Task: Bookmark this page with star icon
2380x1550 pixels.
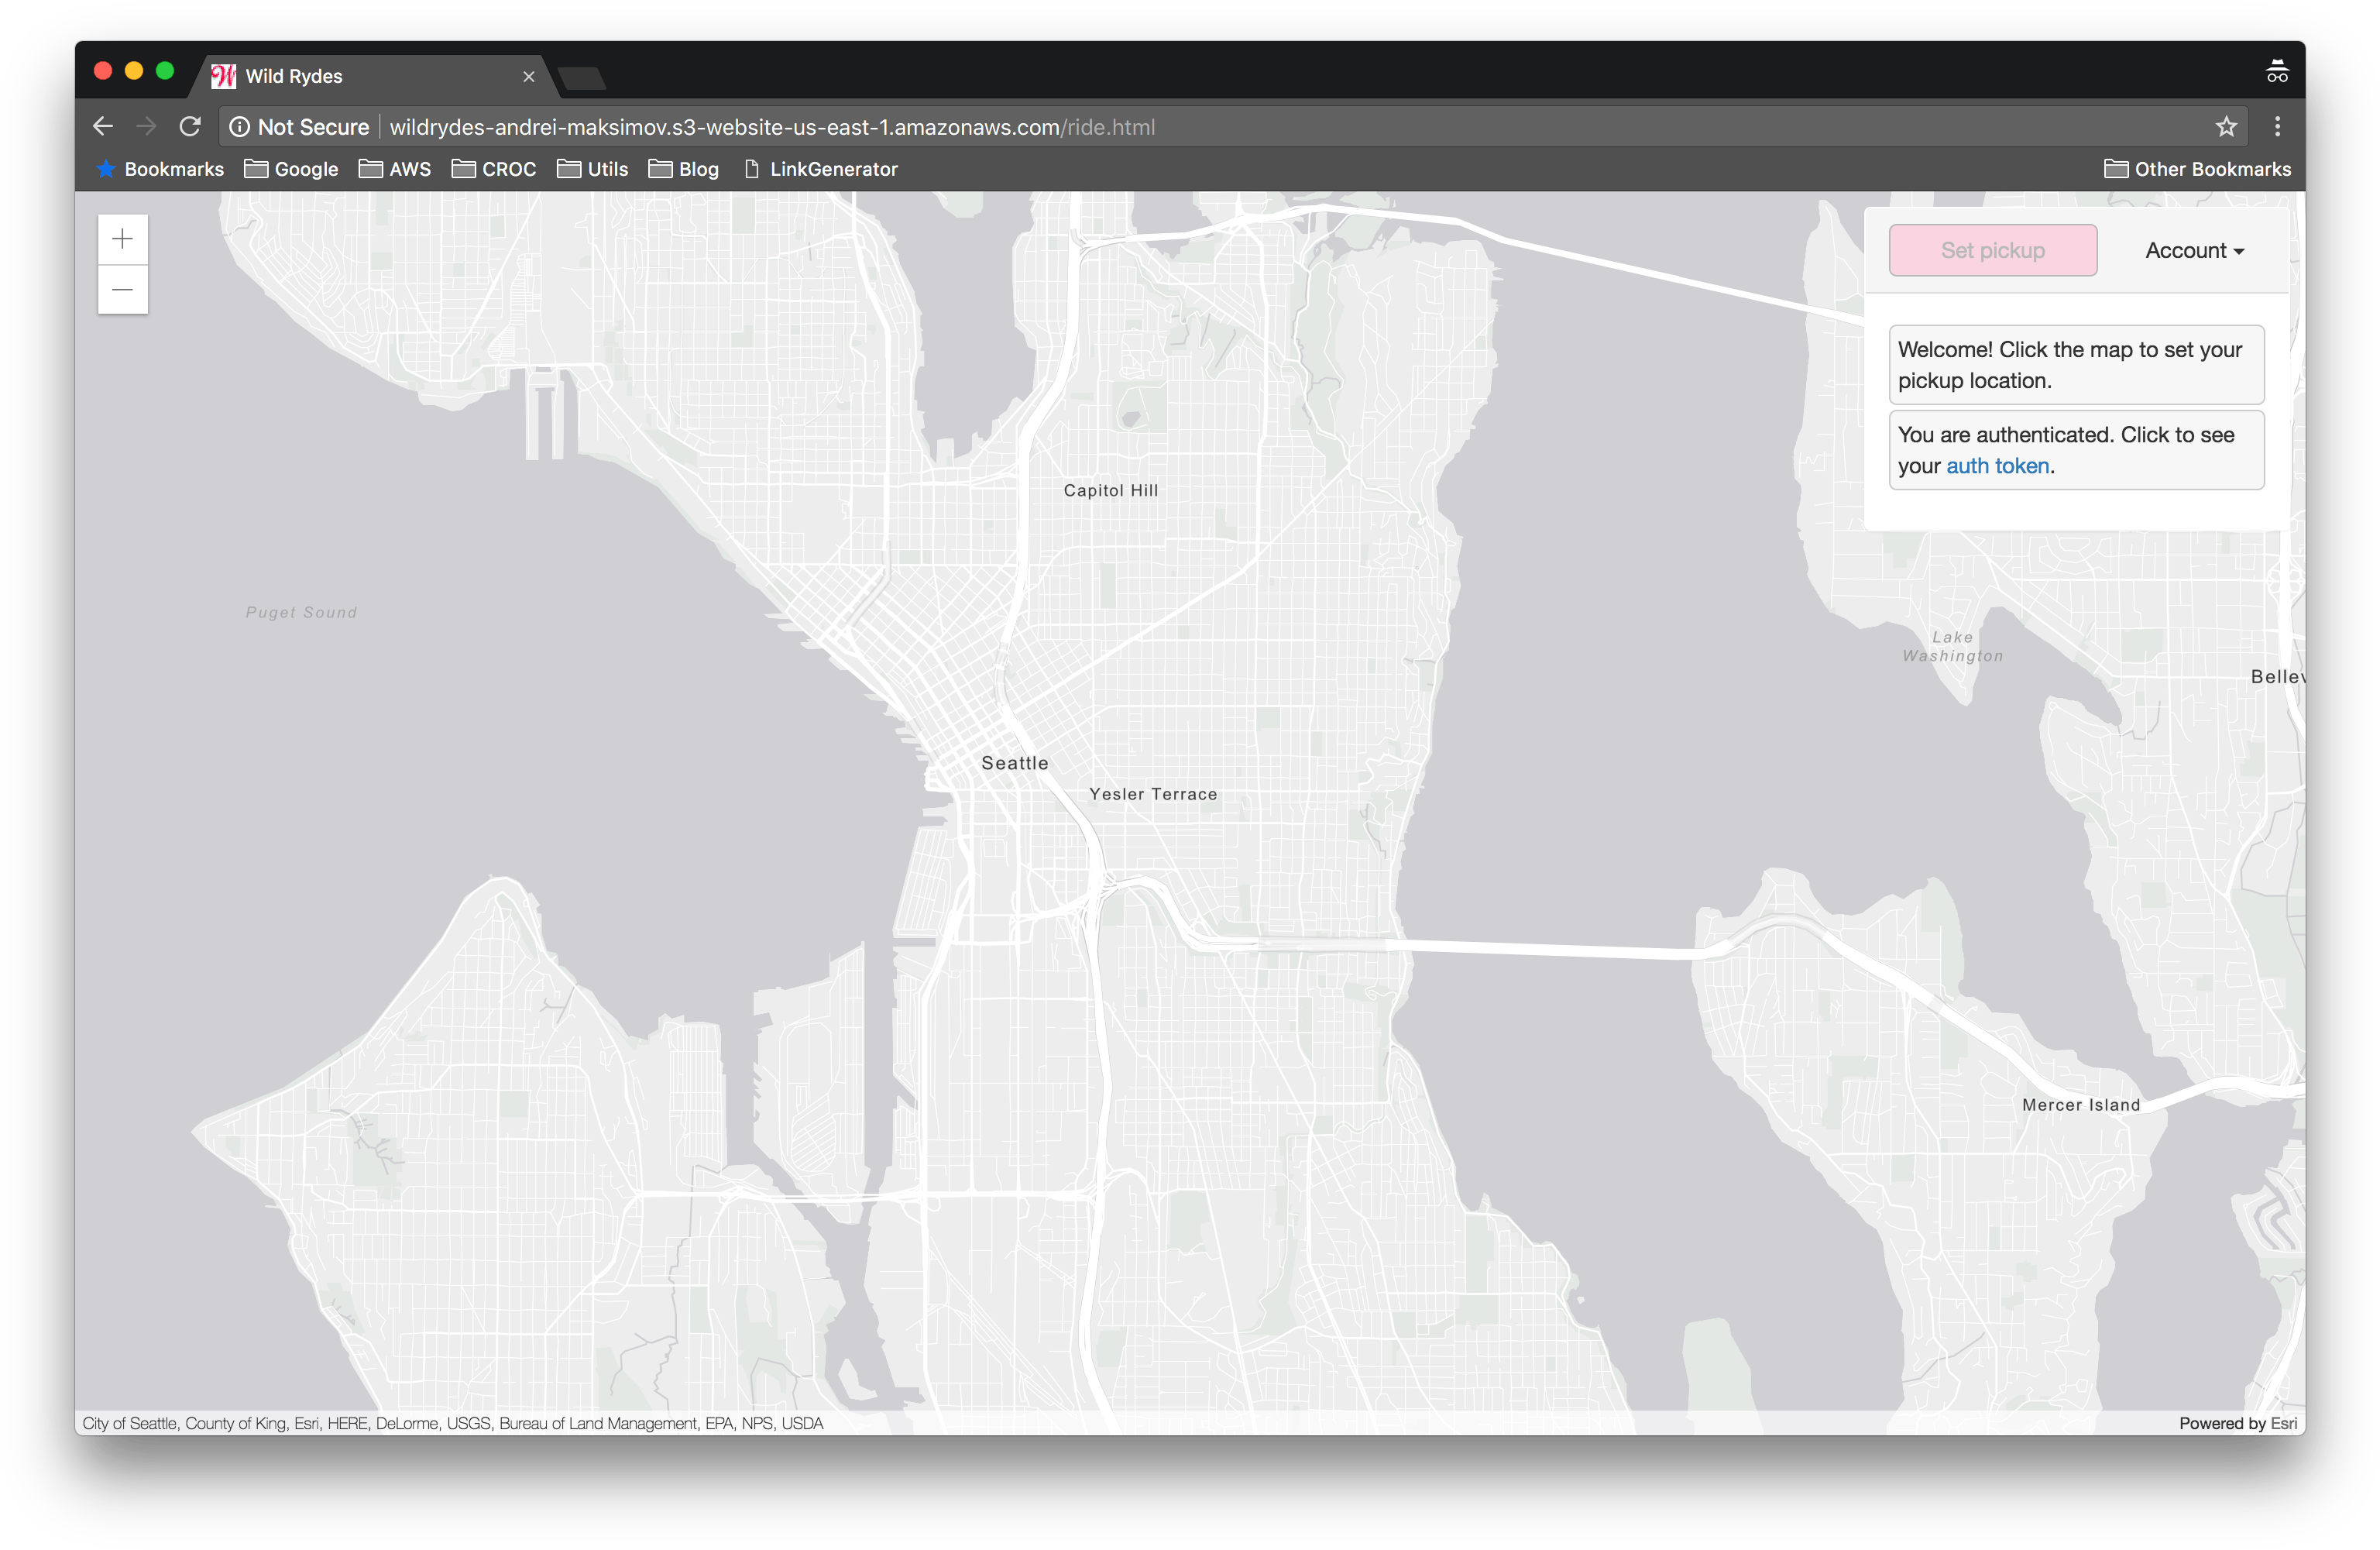Action: (x=2226, y=127)
